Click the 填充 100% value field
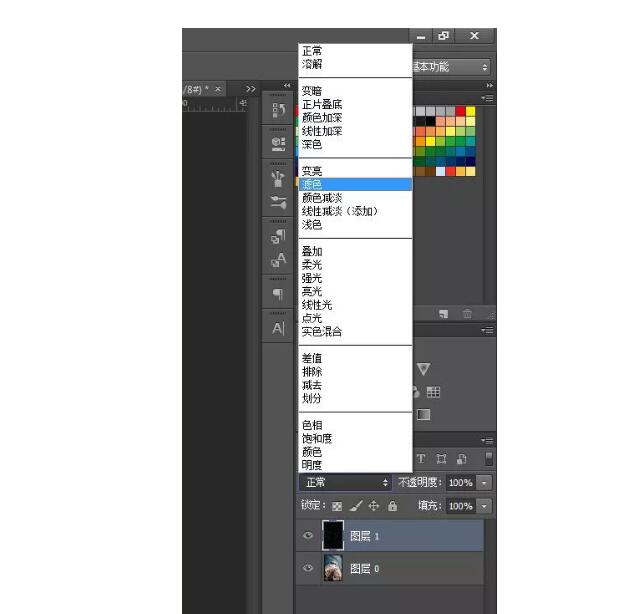Image resolution: width=639 pixels, height=614 pixels. point(461,506)
